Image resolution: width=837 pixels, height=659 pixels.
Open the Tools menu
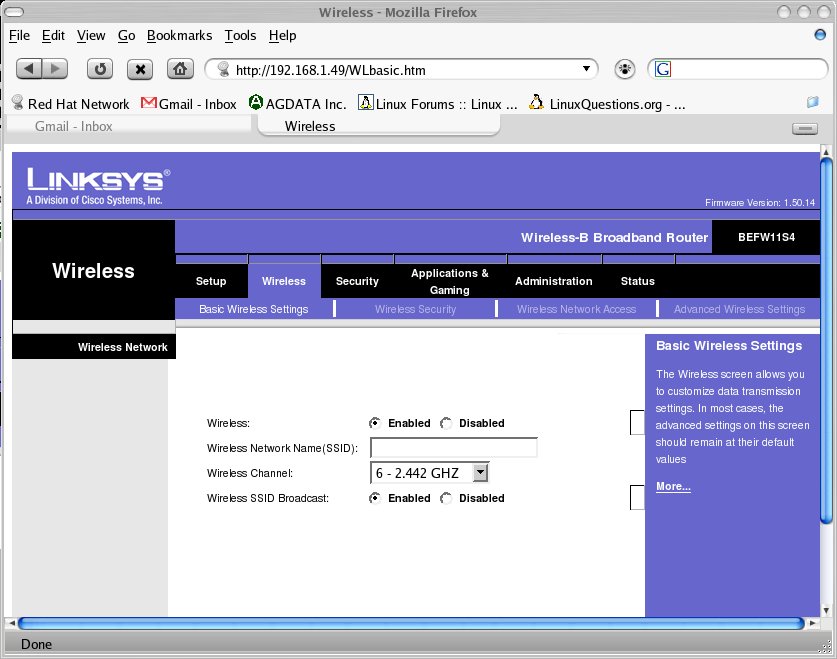point(240,35)
